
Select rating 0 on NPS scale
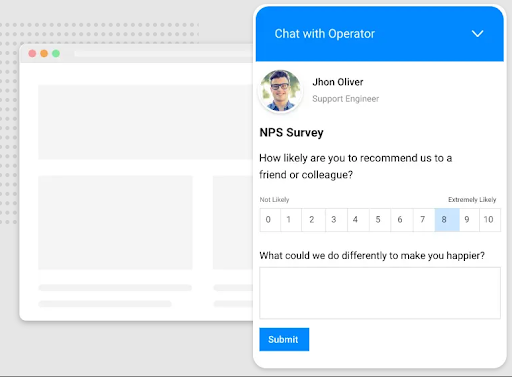tap(270, 220)
